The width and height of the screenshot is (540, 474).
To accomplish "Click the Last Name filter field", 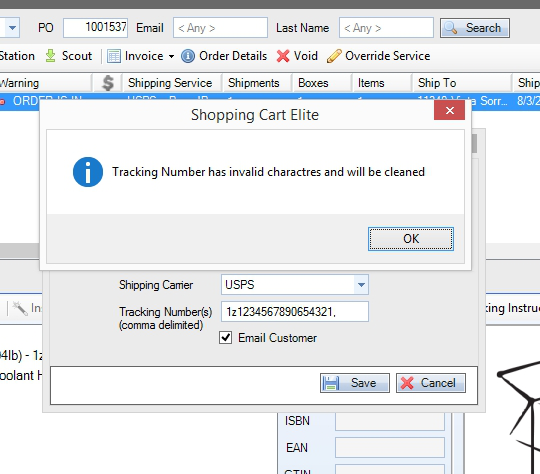I will click(386, 28).
